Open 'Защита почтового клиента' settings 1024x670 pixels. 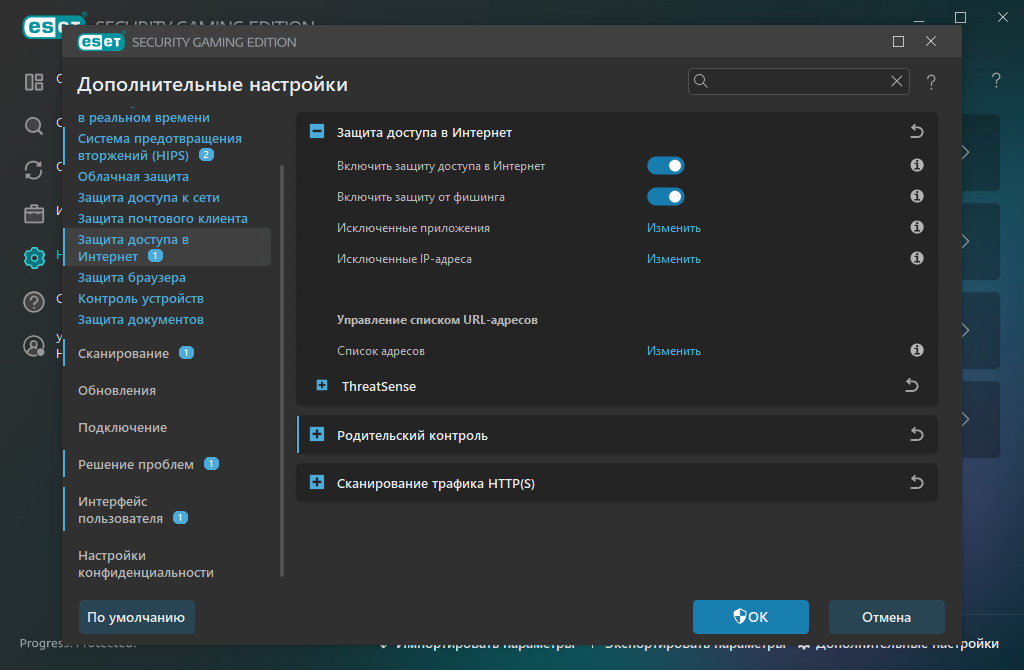163,218
